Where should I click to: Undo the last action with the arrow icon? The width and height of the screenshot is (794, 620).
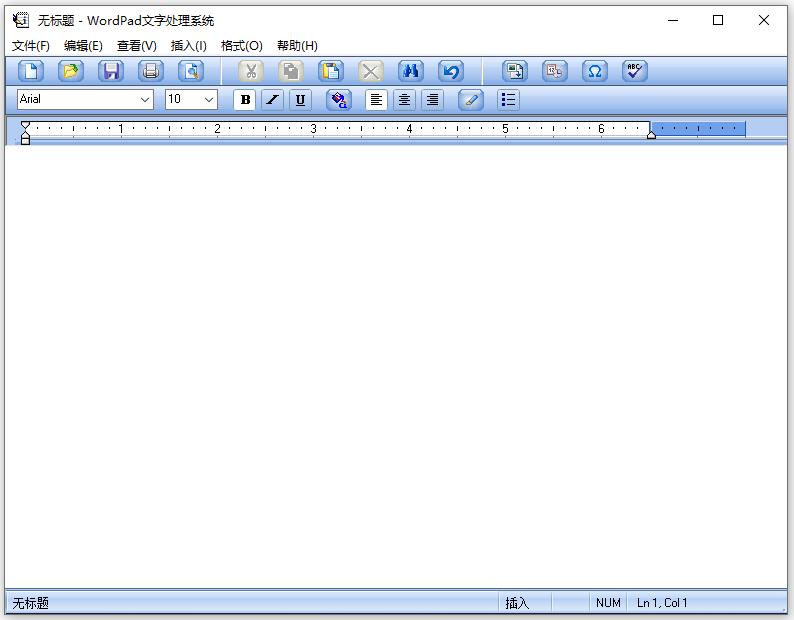point(451,71)
